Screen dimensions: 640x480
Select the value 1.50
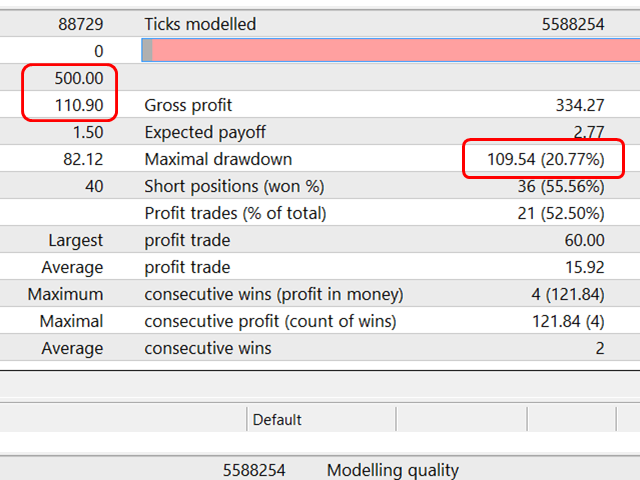click(x=88, y=132)
